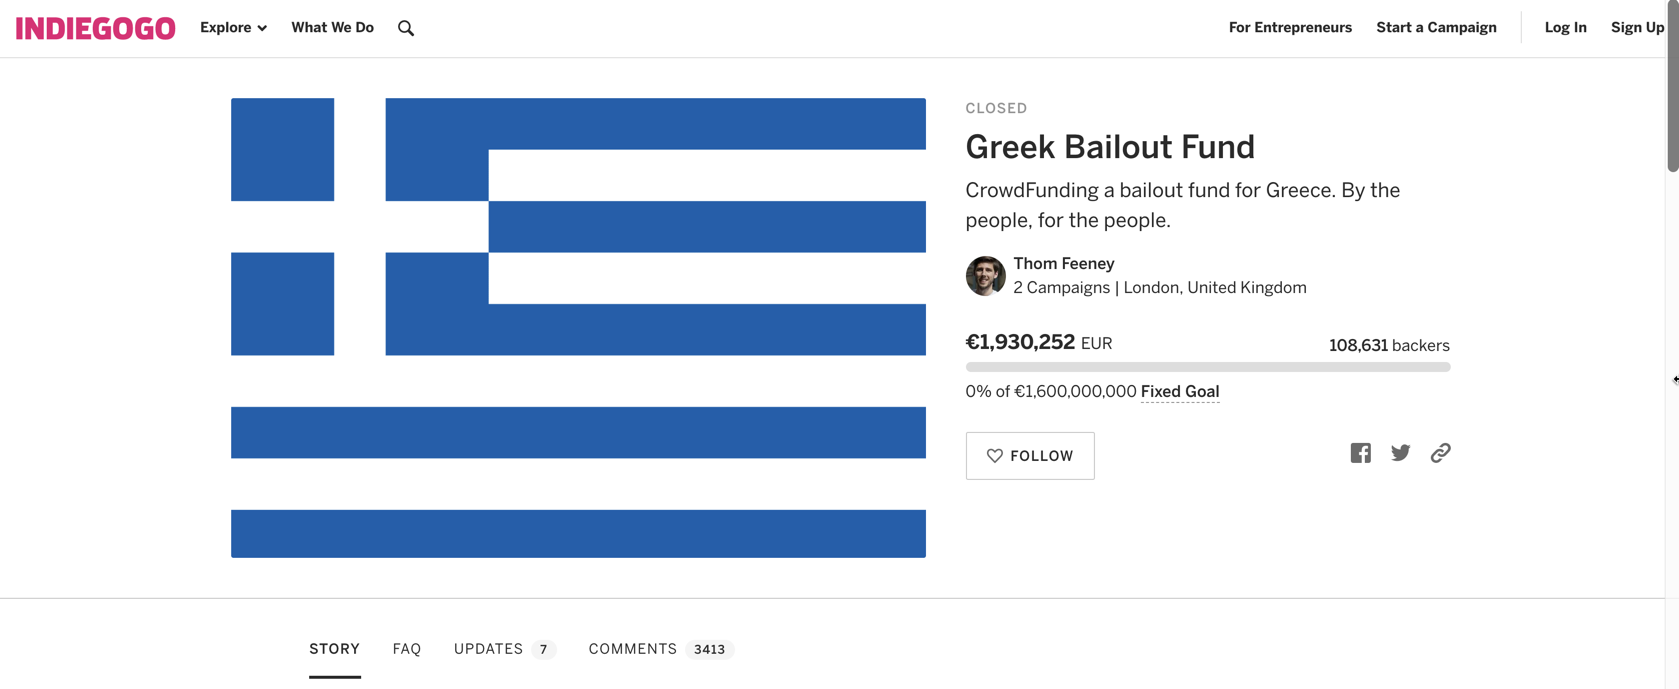This screenshot has width=1679, height=689.
Task: Open the Updates tab
Action: [x=504, y=649]
